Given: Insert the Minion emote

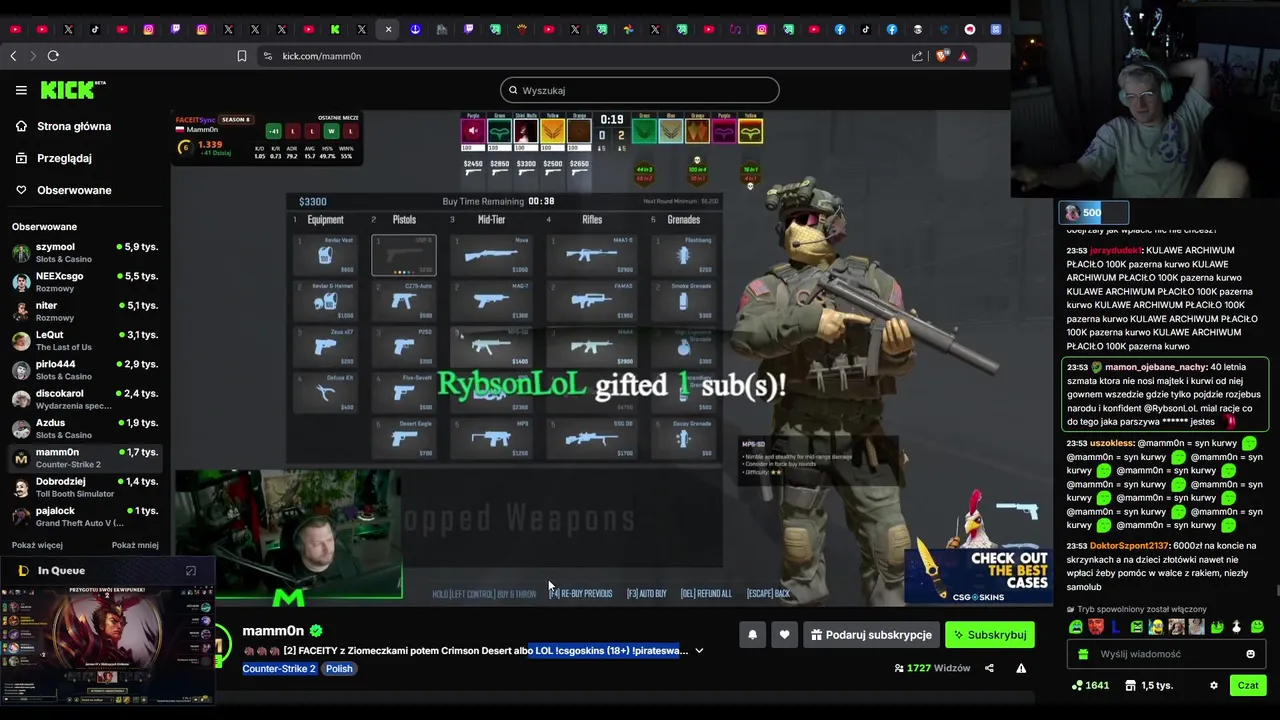Looking at the screenshot, I should (x=1156, y=627).
